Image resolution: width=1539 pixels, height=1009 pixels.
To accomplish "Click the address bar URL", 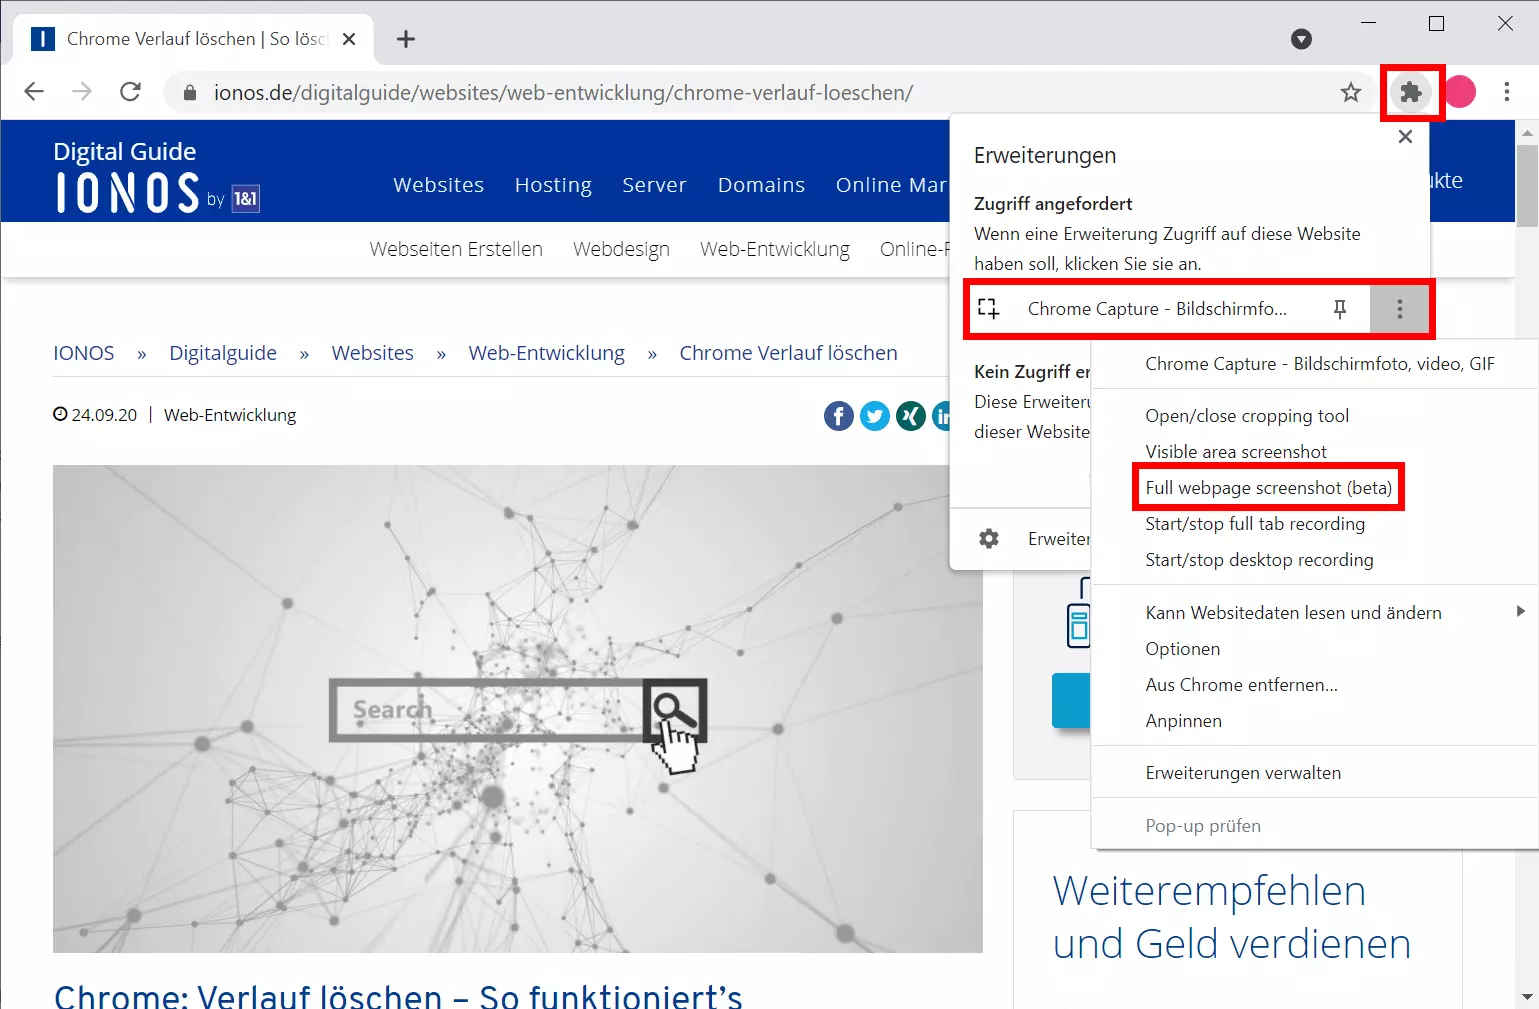I will [563, 93].
